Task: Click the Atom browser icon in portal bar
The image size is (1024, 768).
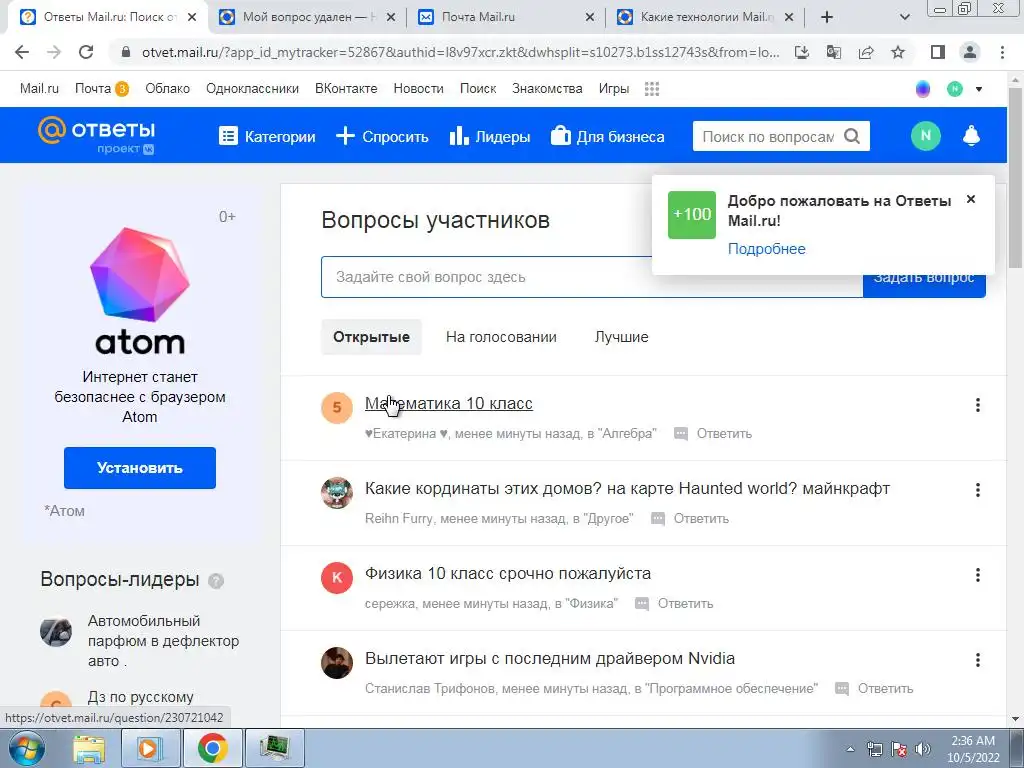Action: coord(923,89)
